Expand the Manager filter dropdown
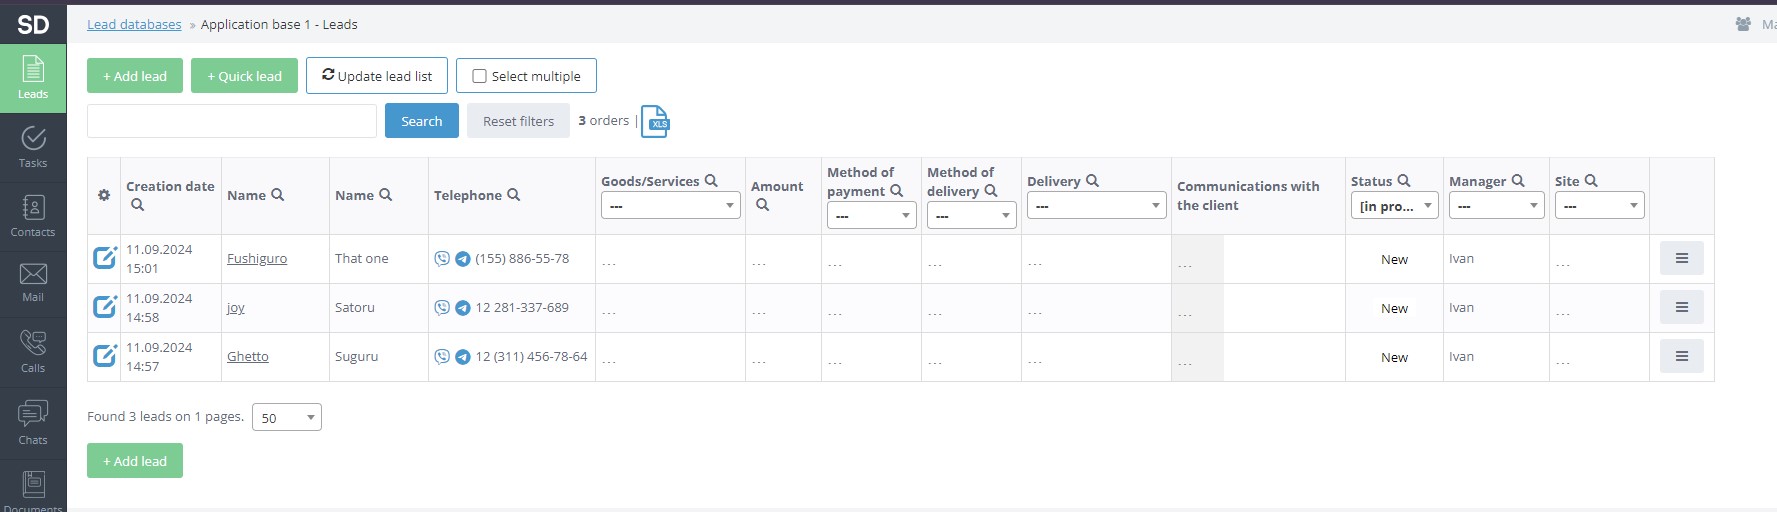This screenshot has height=512, width=1777. pos(1496,206)
